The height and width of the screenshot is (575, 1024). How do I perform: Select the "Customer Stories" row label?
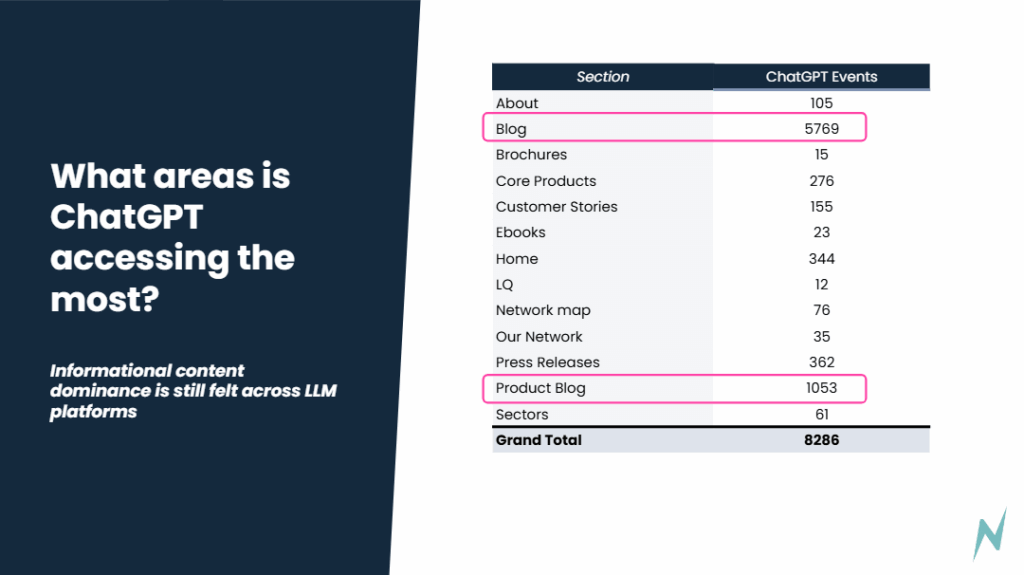556,207
